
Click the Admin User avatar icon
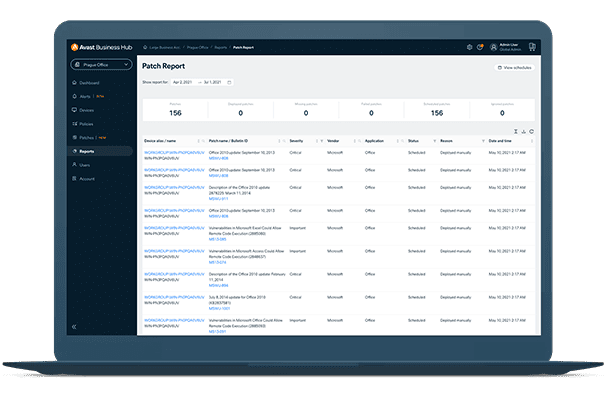pyautogui.click(x=494, y=47)
